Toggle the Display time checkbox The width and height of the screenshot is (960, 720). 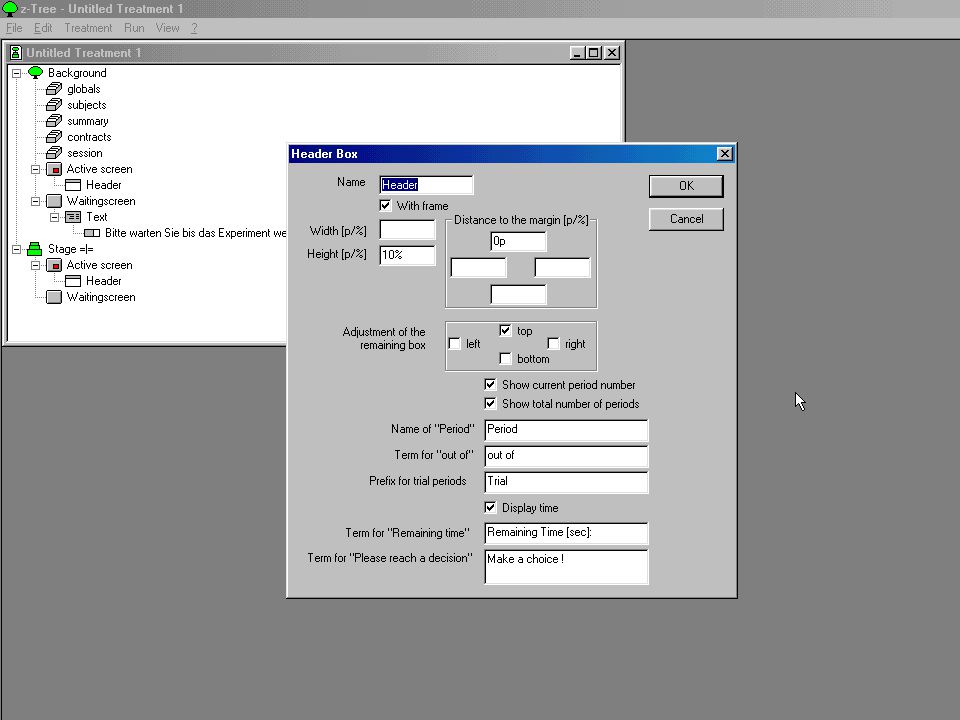(x=490, y=508)
